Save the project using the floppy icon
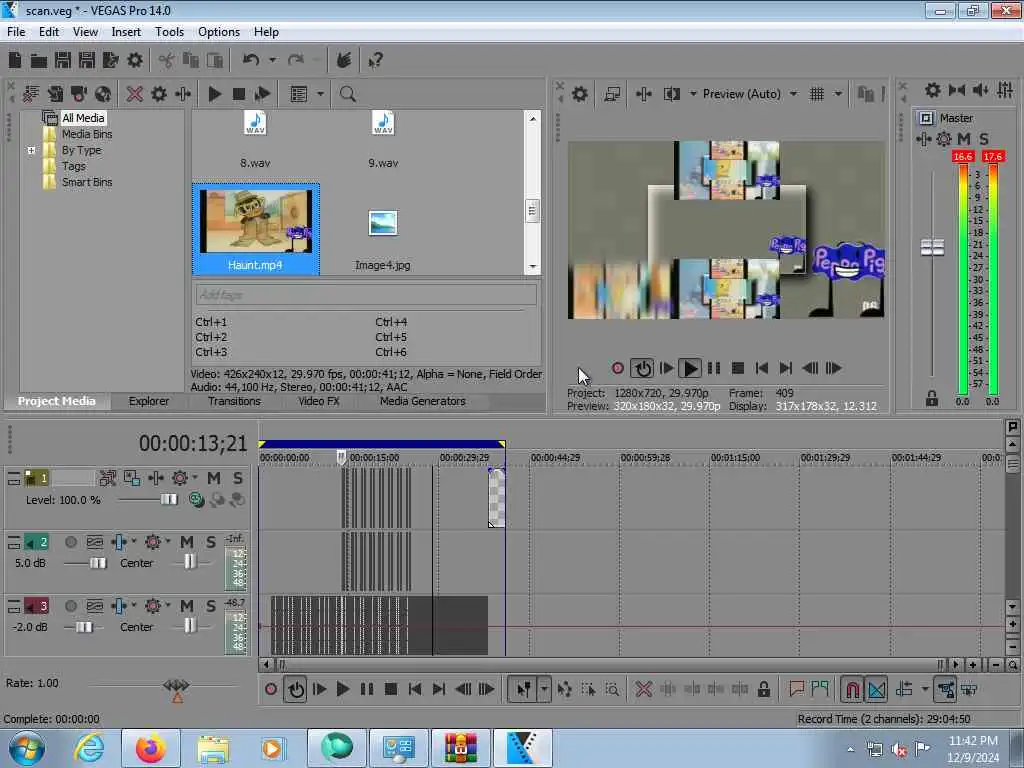Viewport: 1024px width, 768px height. [63, 61]
